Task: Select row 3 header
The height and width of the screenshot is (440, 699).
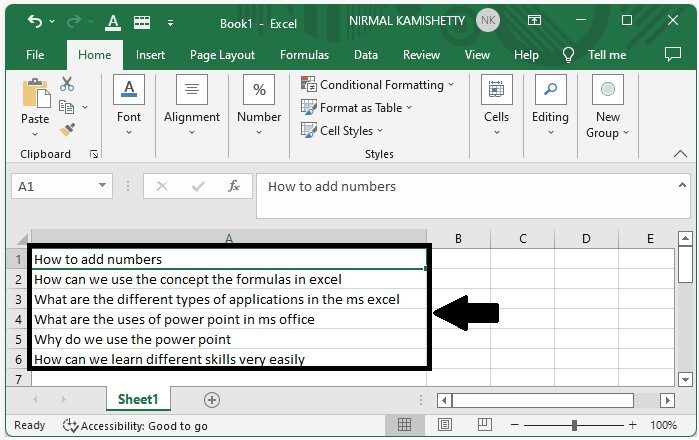Action: tap(18, 299)
